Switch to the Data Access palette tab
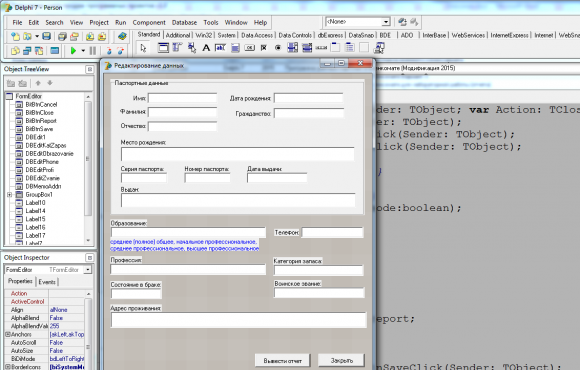 257,35
